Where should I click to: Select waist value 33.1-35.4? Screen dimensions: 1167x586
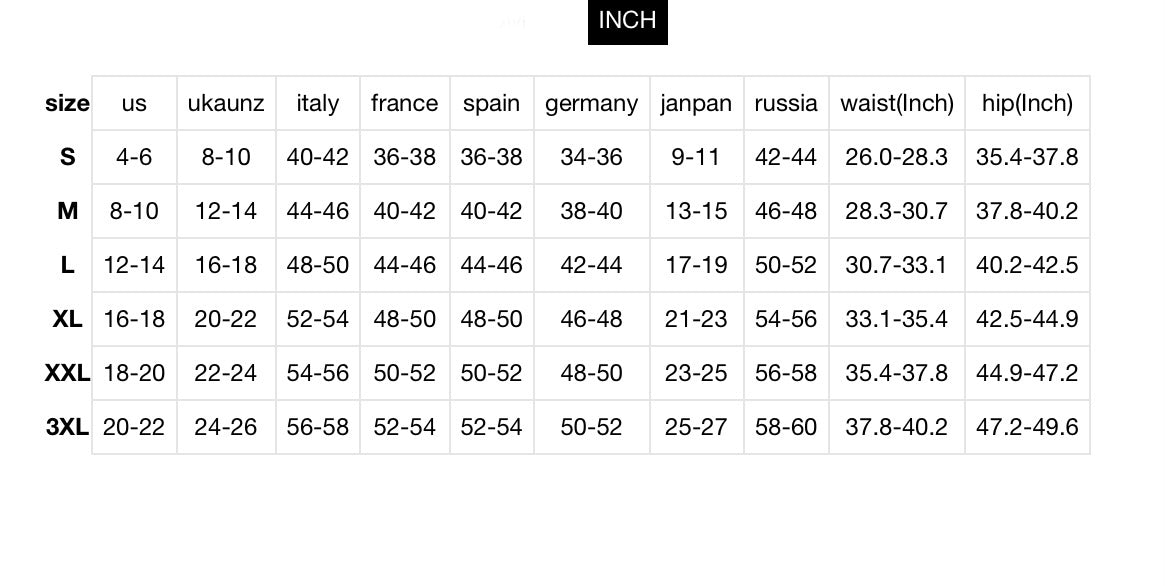897,319
